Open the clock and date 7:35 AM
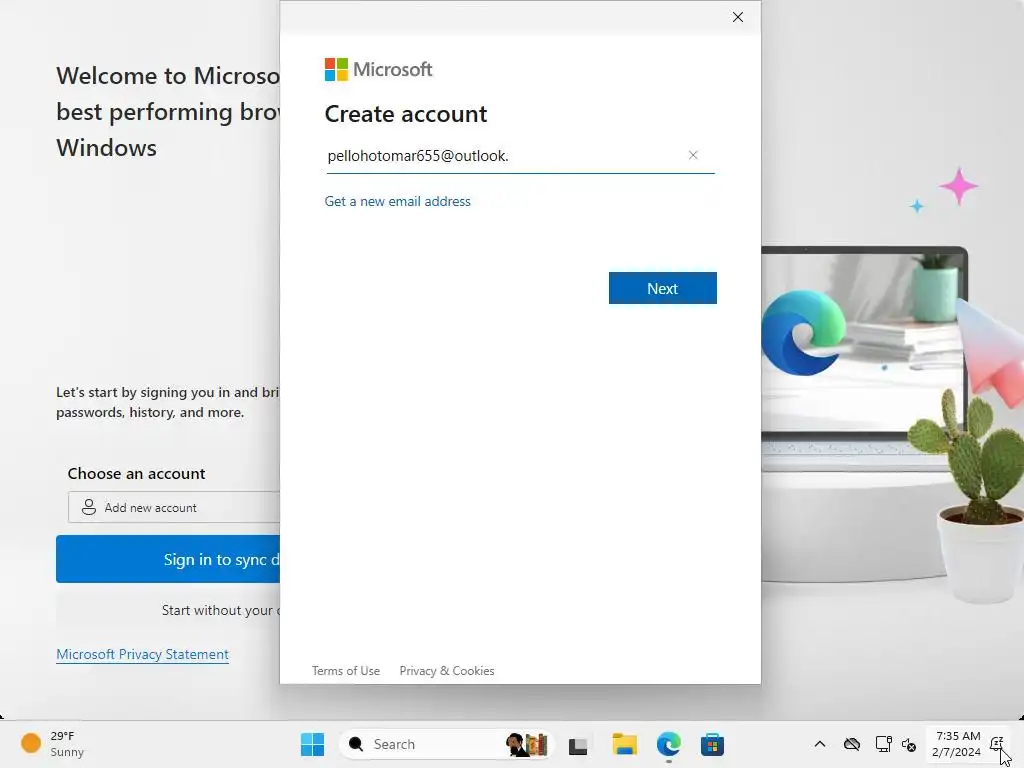 coord(957,744)
